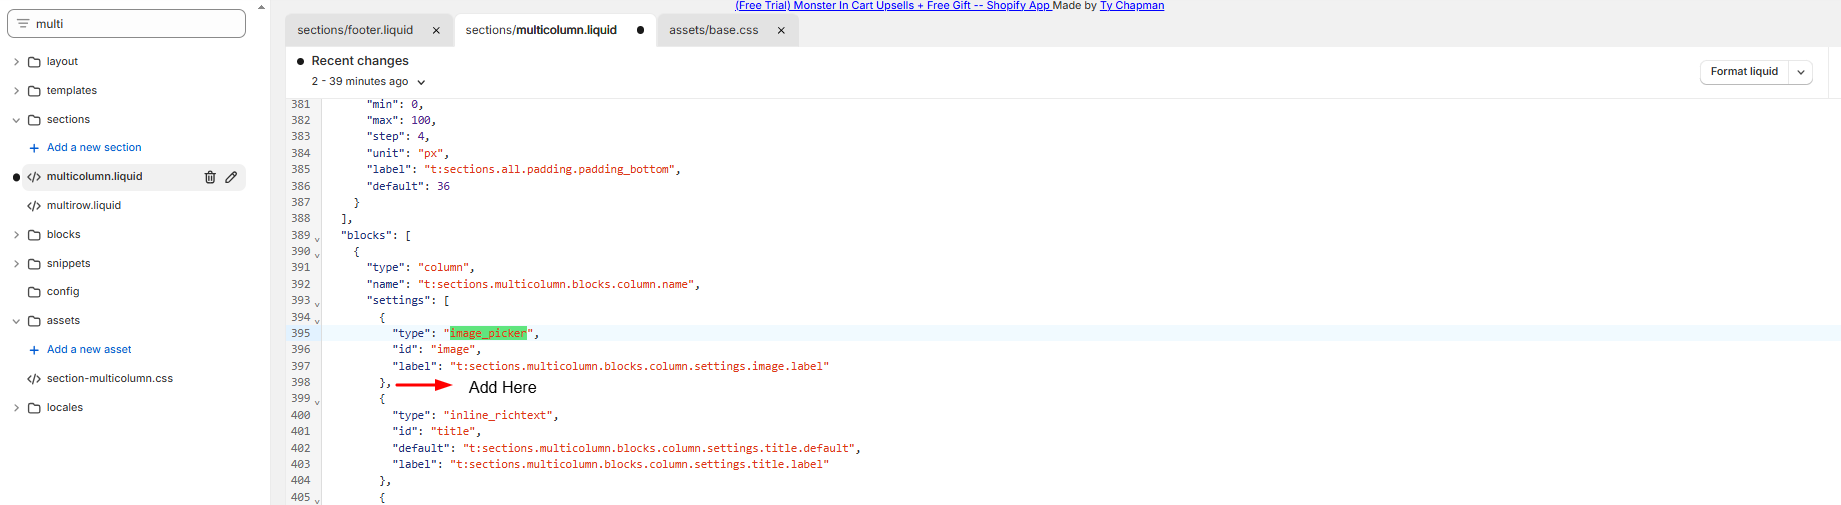Image resolution: width=1841 pixels, height=505 pixels.
Task: Fold code at line 399
Action: tap(317, 402)
